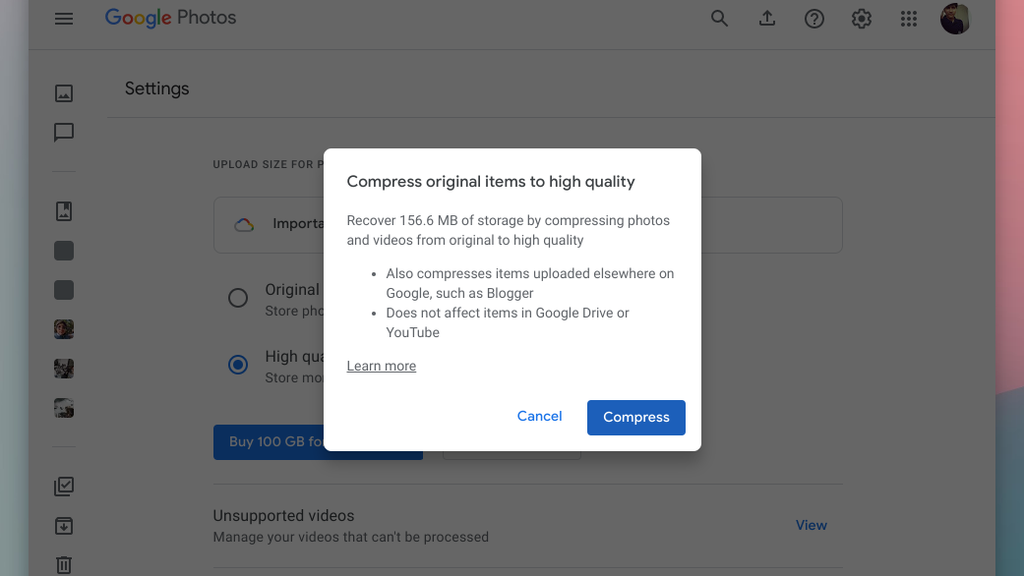Open the Print store checkmark icon
1024x576 pixels.
(x=63, y=486)
